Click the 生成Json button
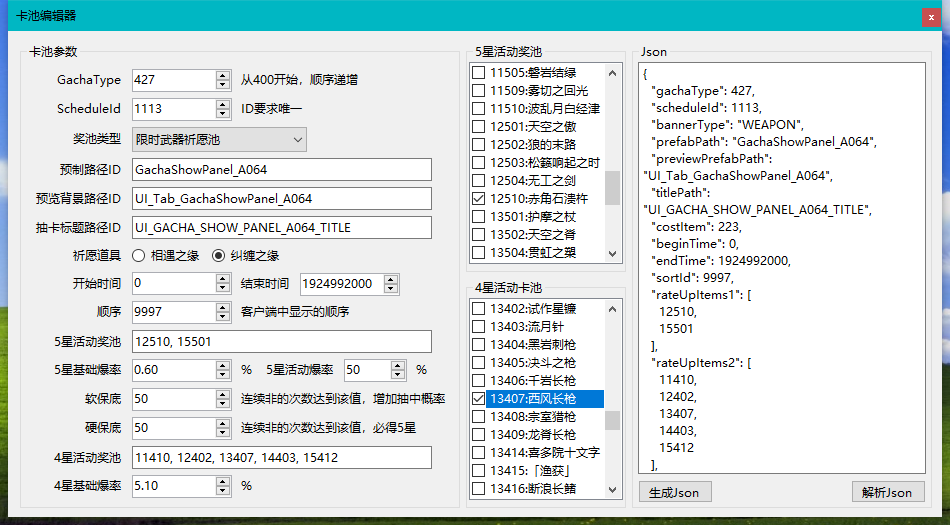 [x=675, y=492]
